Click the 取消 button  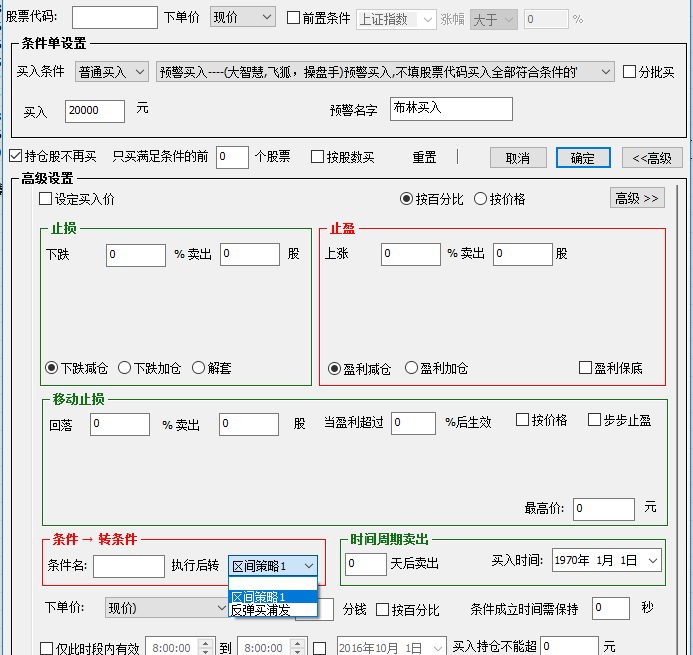(x=517, y=158)
